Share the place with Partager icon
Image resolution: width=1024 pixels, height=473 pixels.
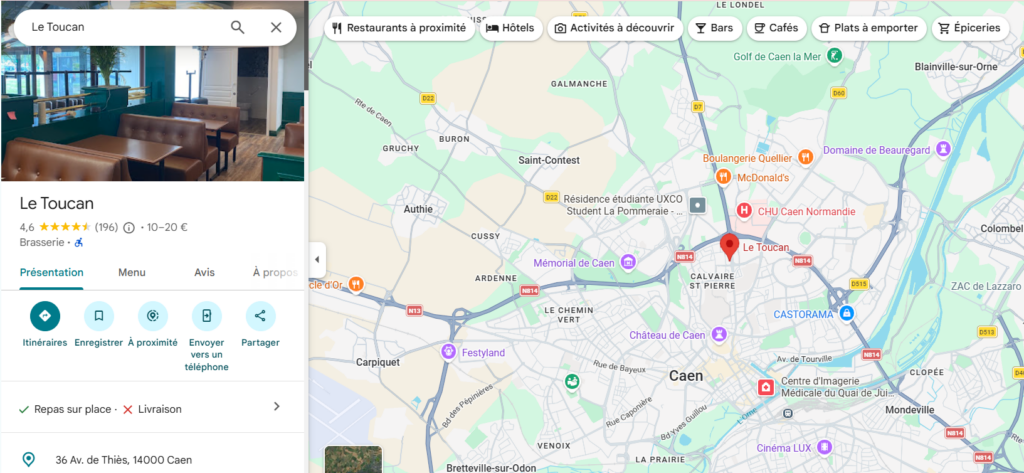[x=261, y=316]
